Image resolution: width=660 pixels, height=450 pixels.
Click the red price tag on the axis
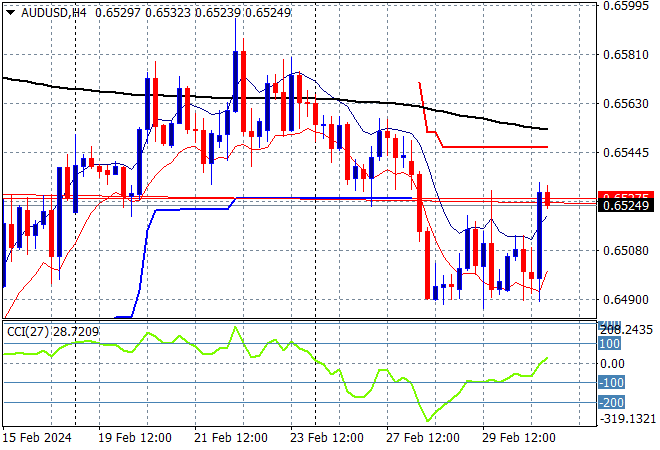626,196
